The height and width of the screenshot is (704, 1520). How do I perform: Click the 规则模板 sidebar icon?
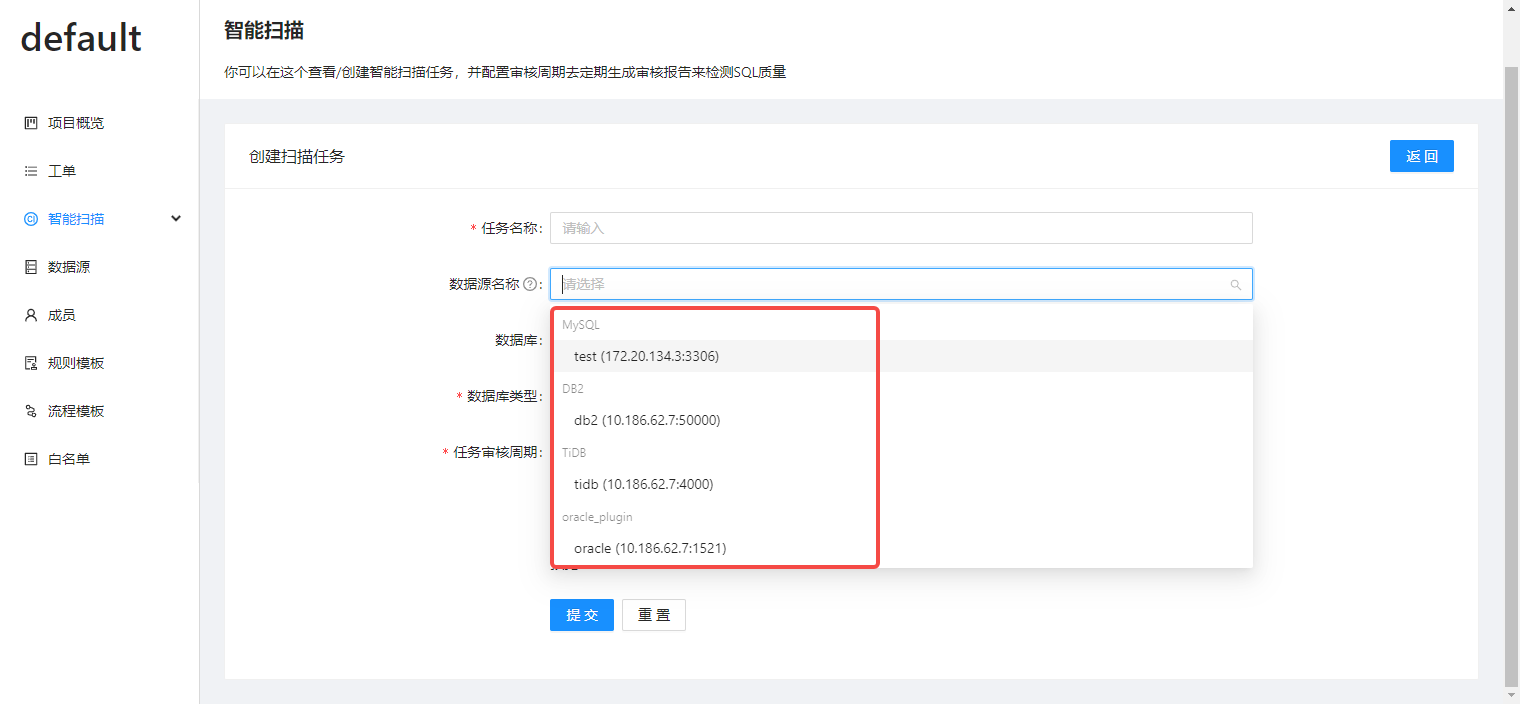tap(31, 363)
